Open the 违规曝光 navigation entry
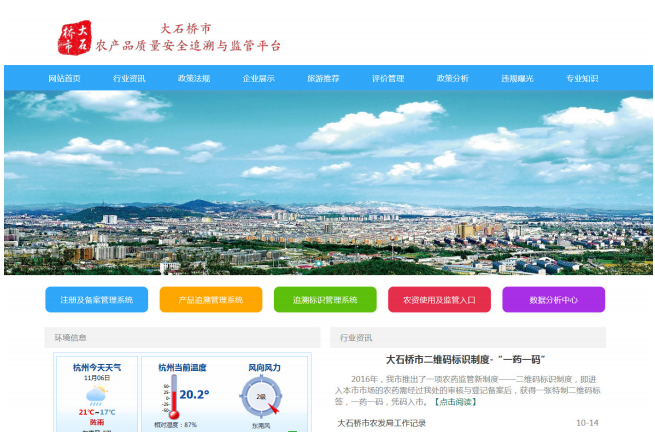 click(x=517, y=78)
